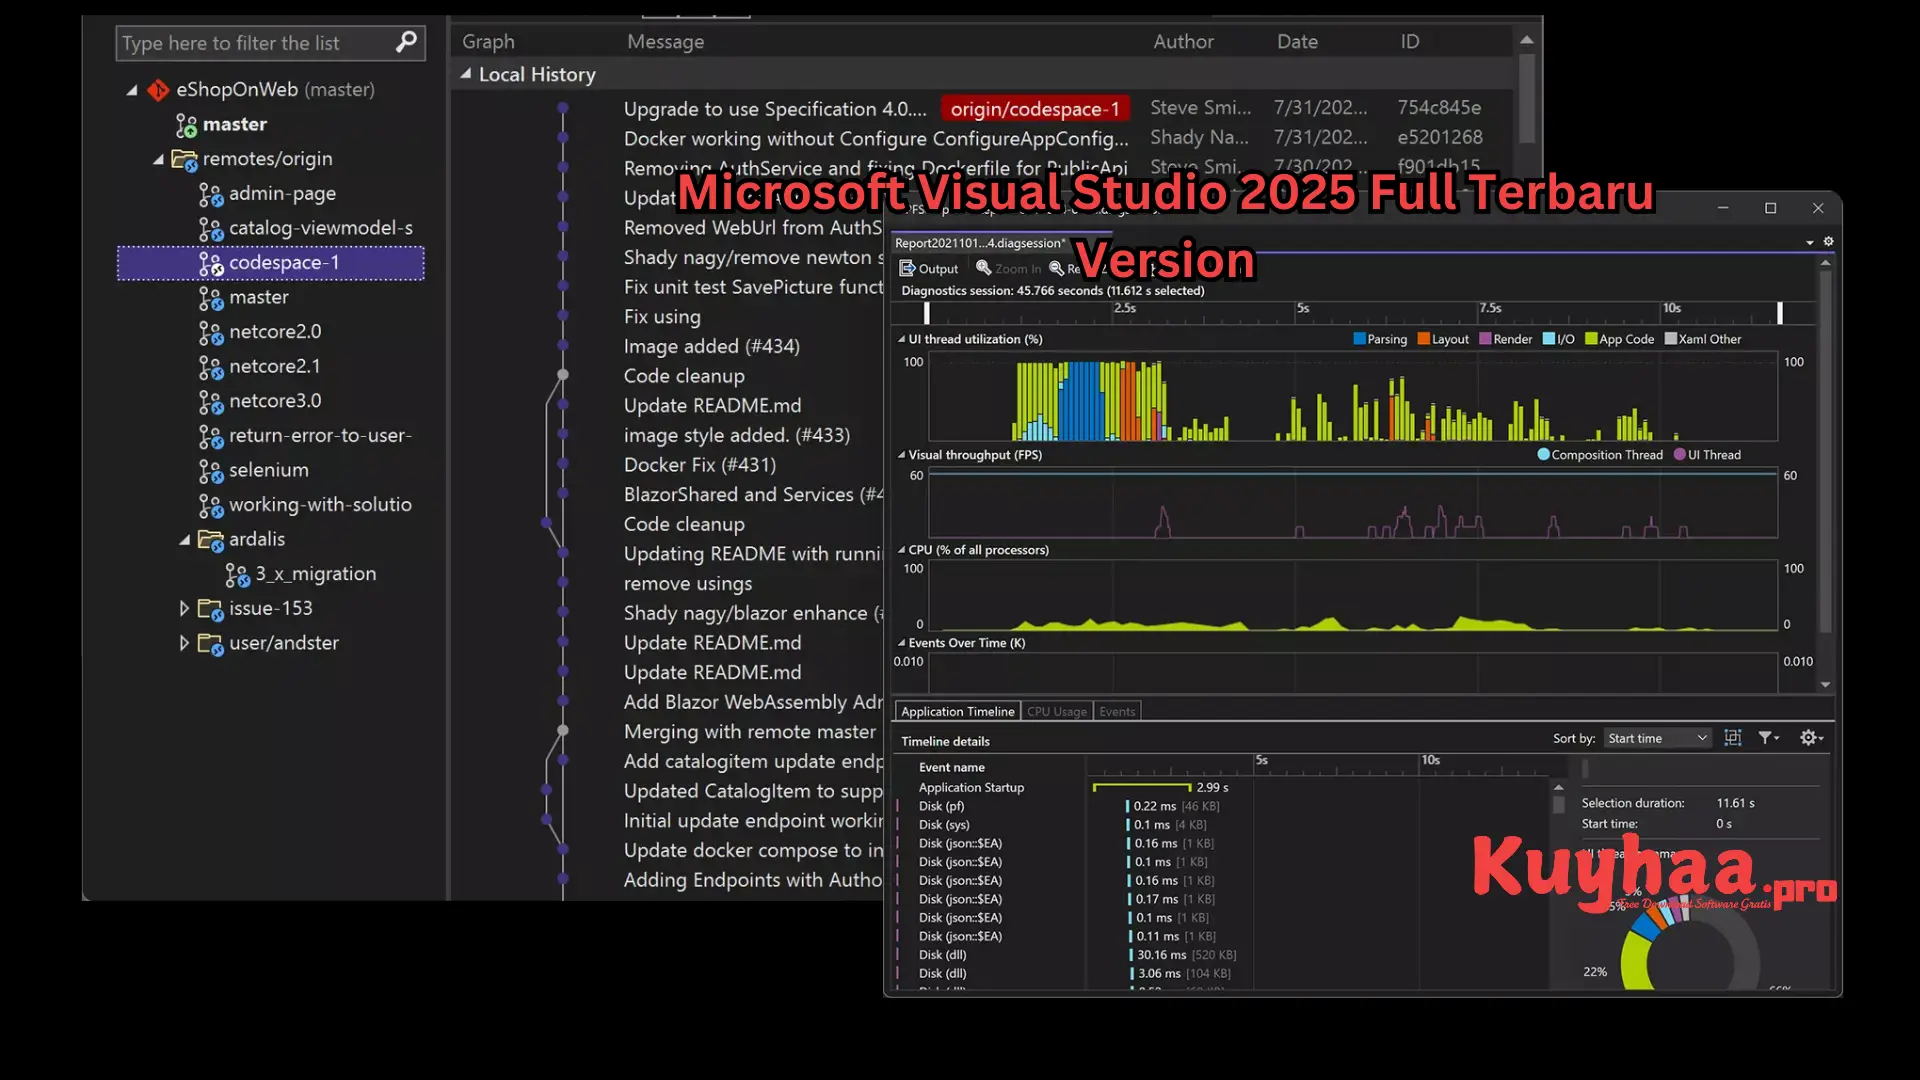The width and height of the screenshot is (1920, 1080).
Task: Expand the user/andster folder node
Action: pos(184,643)
